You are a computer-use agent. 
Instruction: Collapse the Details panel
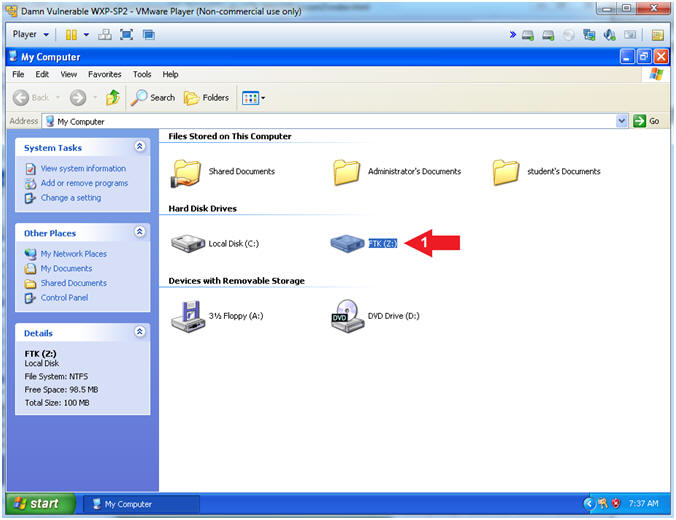click(139, 332)
